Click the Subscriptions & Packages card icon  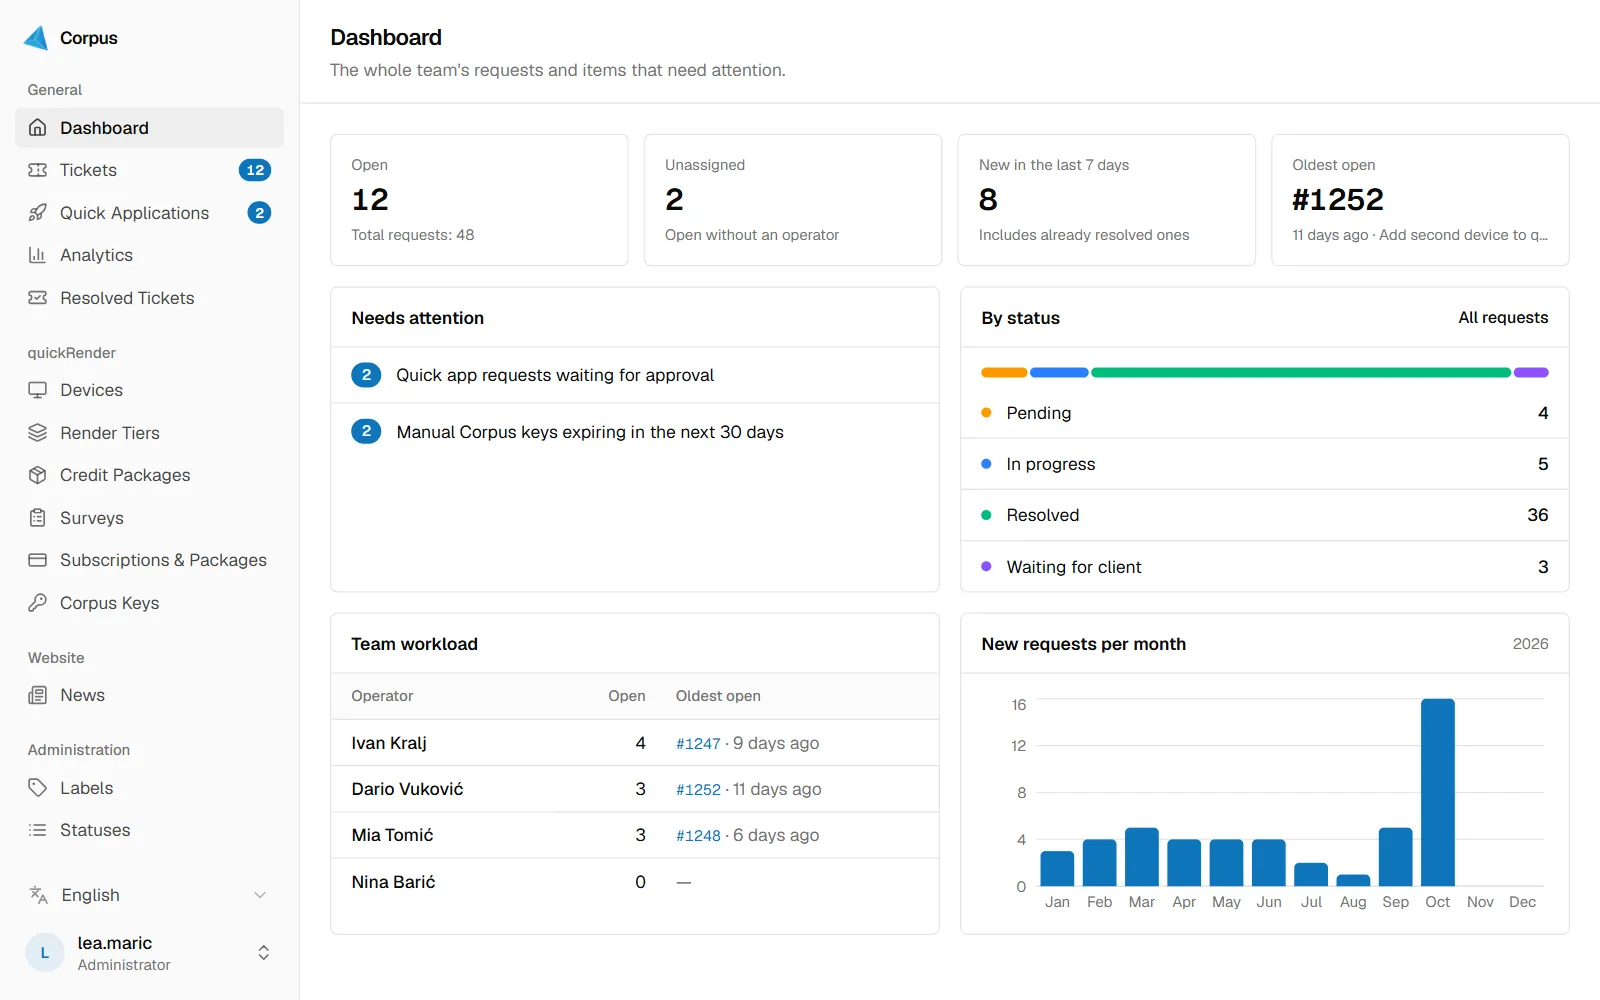[x=38, y=560]
